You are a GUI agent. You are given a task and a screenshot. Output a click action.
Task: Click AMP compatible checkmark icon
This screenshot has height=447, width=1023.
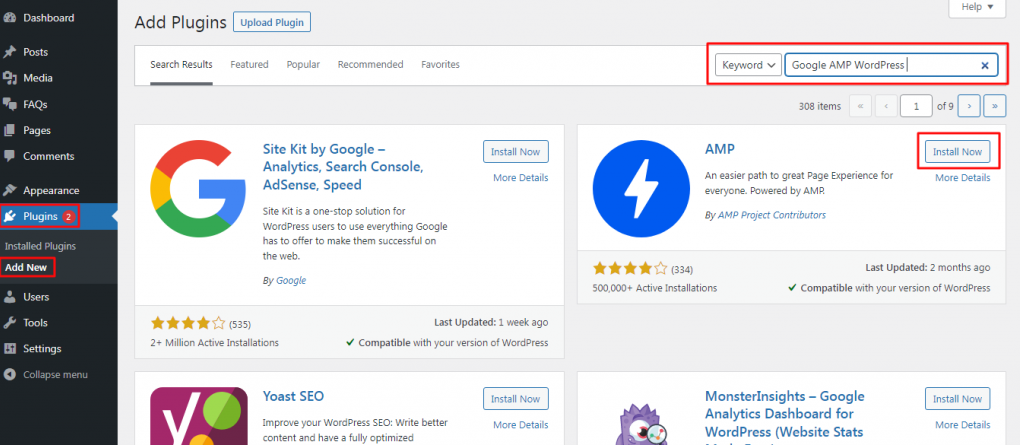[x=792, y=287]
